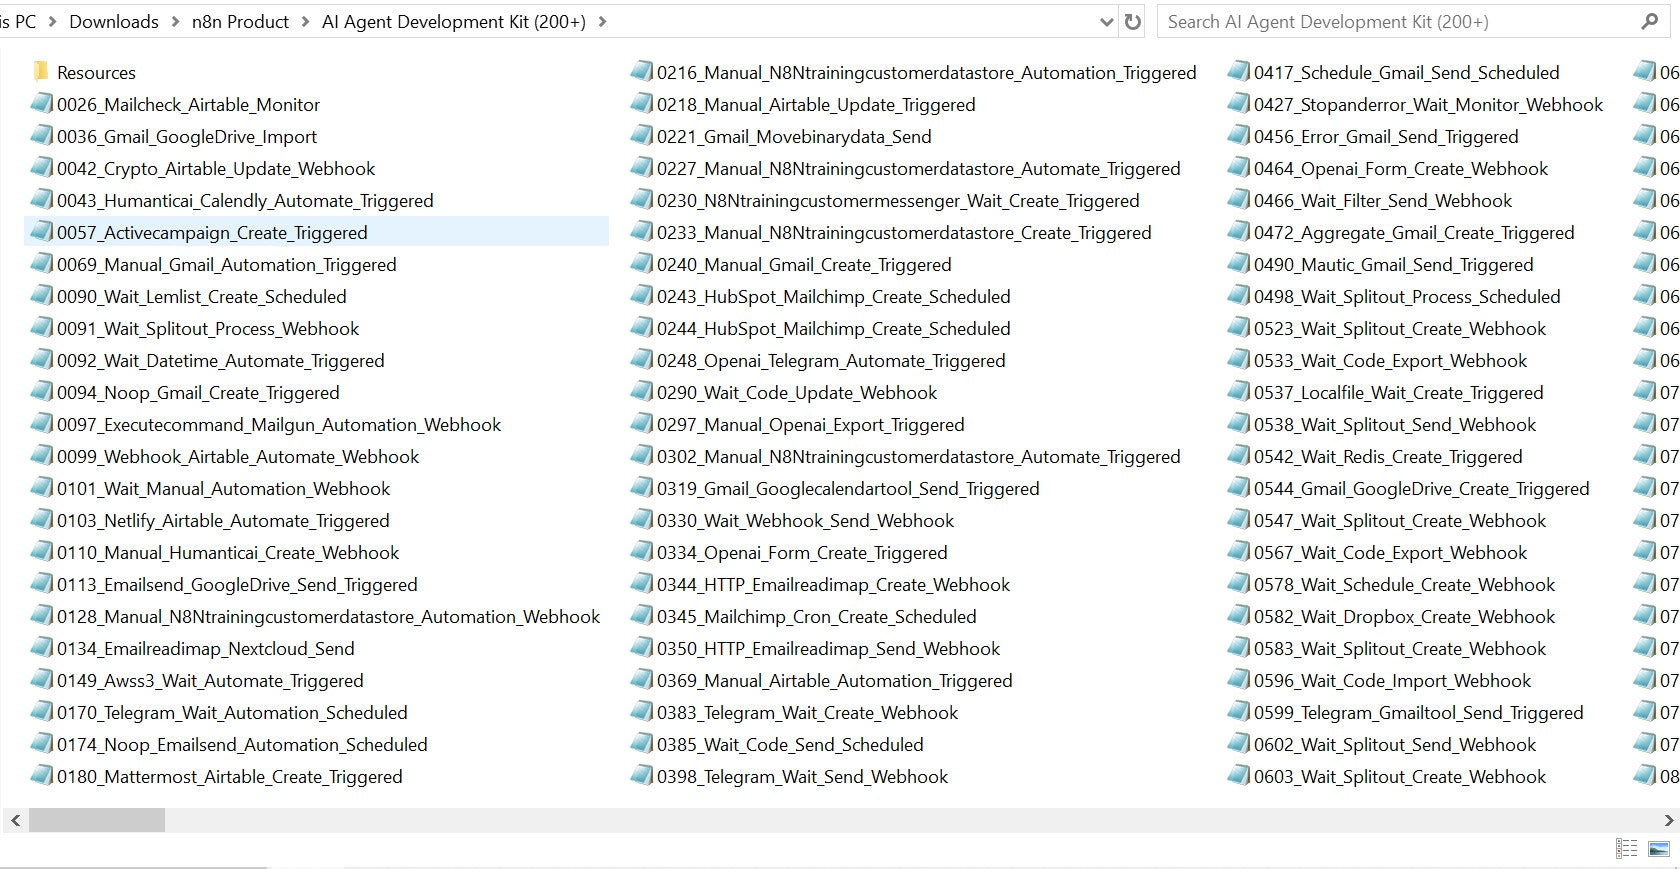Image resolution: width=1680 pixels, height=869 pixels.
Task: Select the 0026_Mailcheck_Airtable_Monitor file icon
Action: click(41, 104)
